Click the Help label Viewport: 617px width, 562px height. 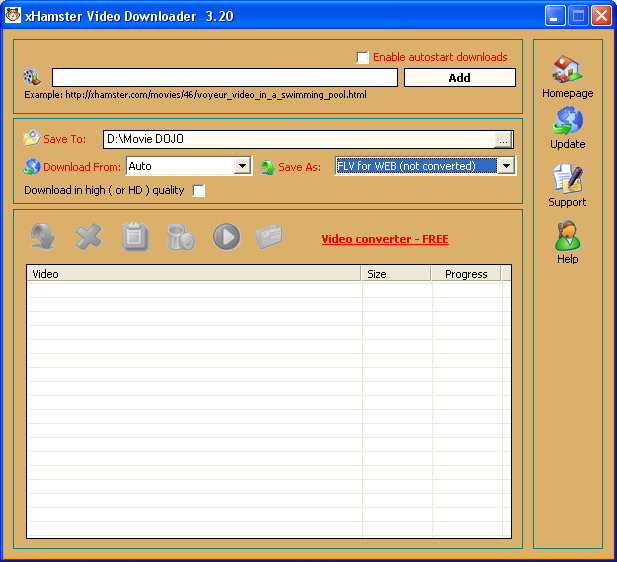point(567,259)
